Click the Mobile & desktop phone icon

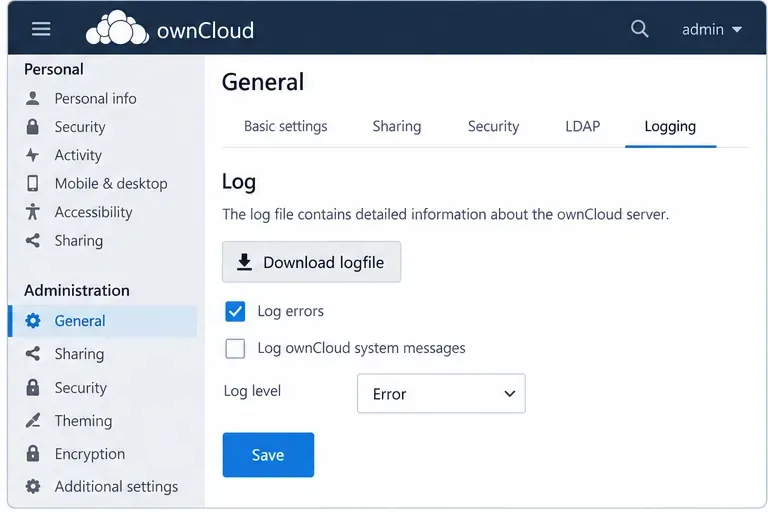tap(33, 184)
